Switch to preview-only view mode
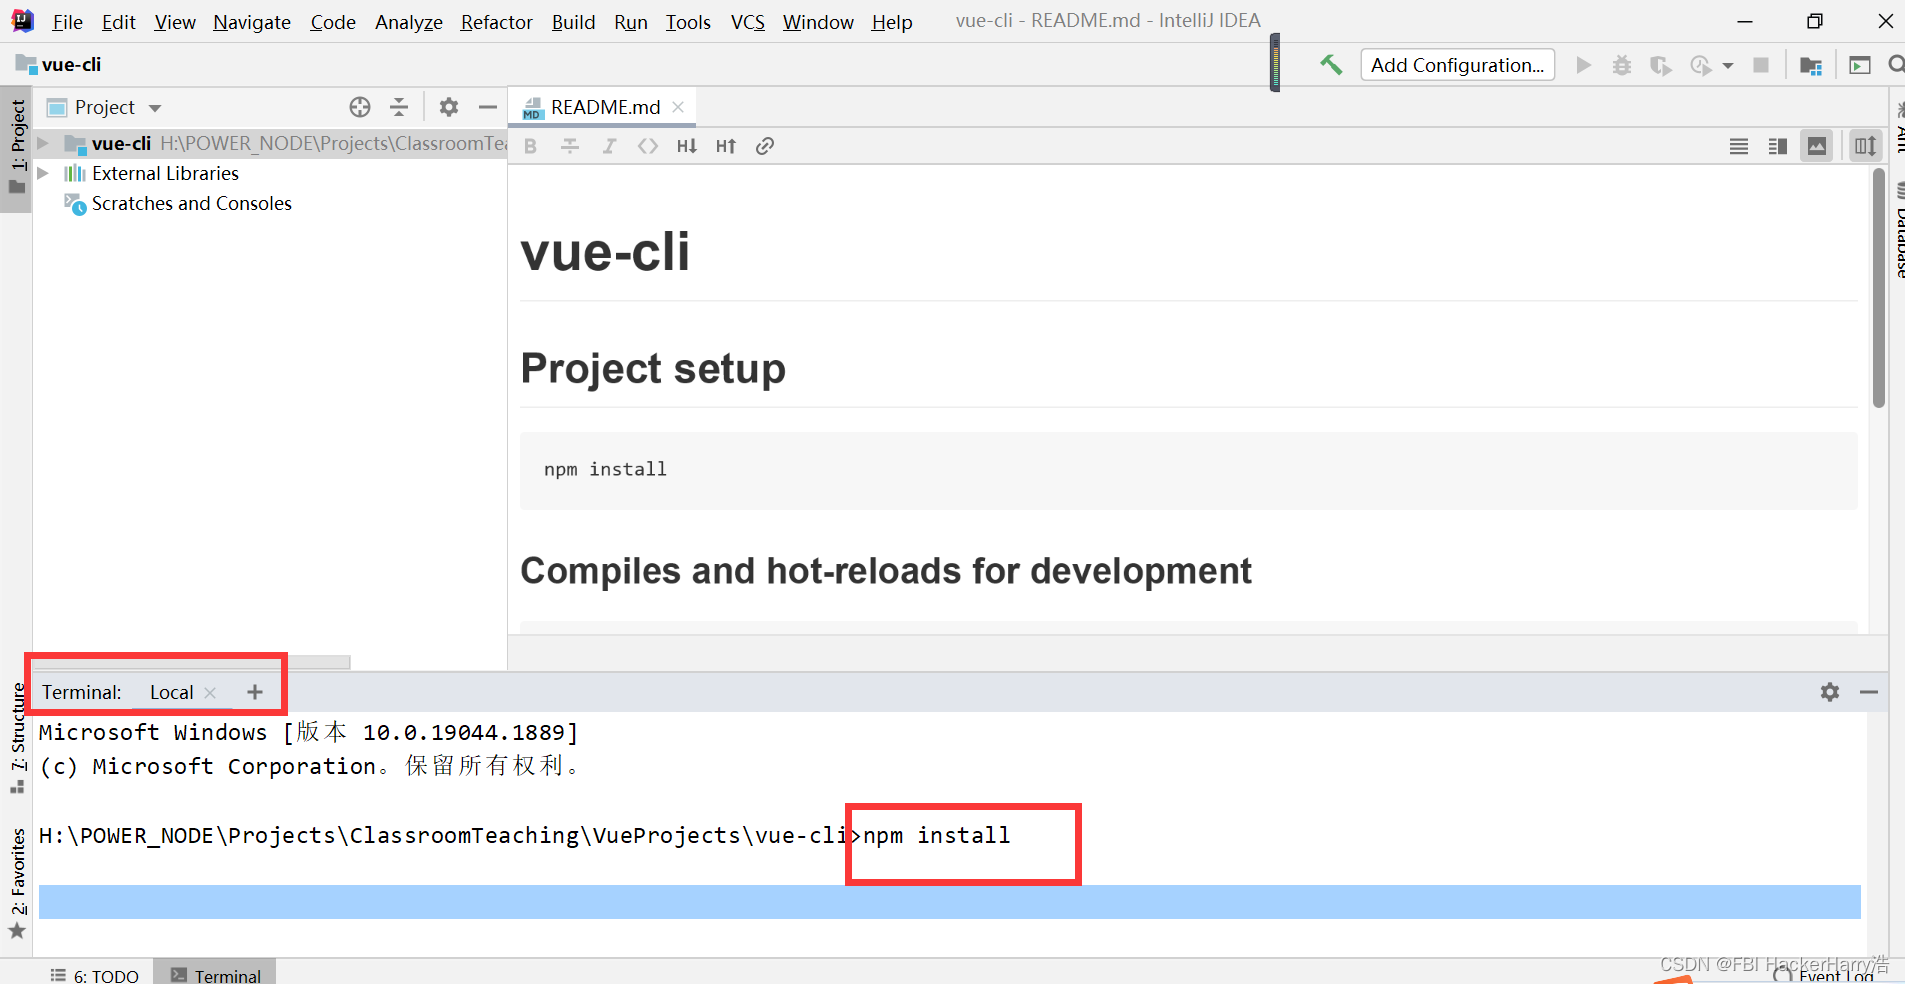This screenshot has height=984, width=1905. coord(1817,146)
